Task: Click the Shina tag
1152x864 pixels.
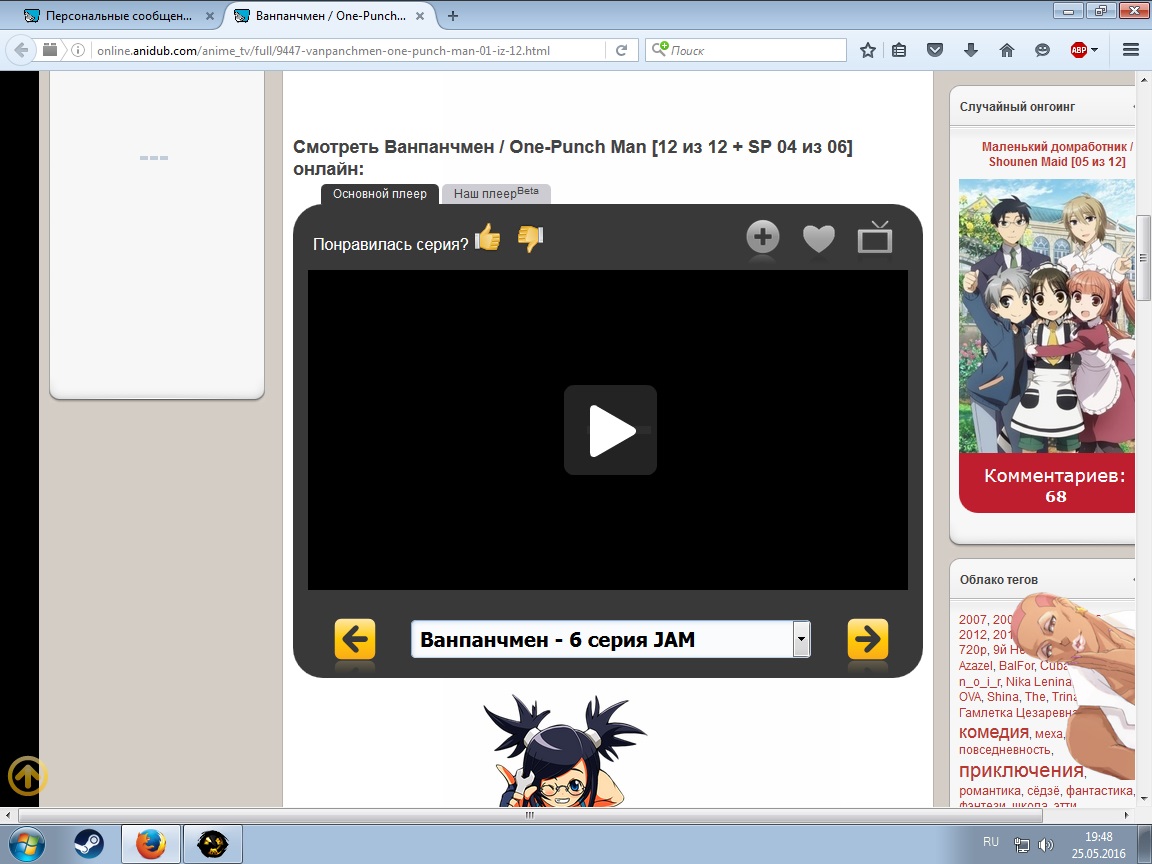Action: pos(1003,696)
